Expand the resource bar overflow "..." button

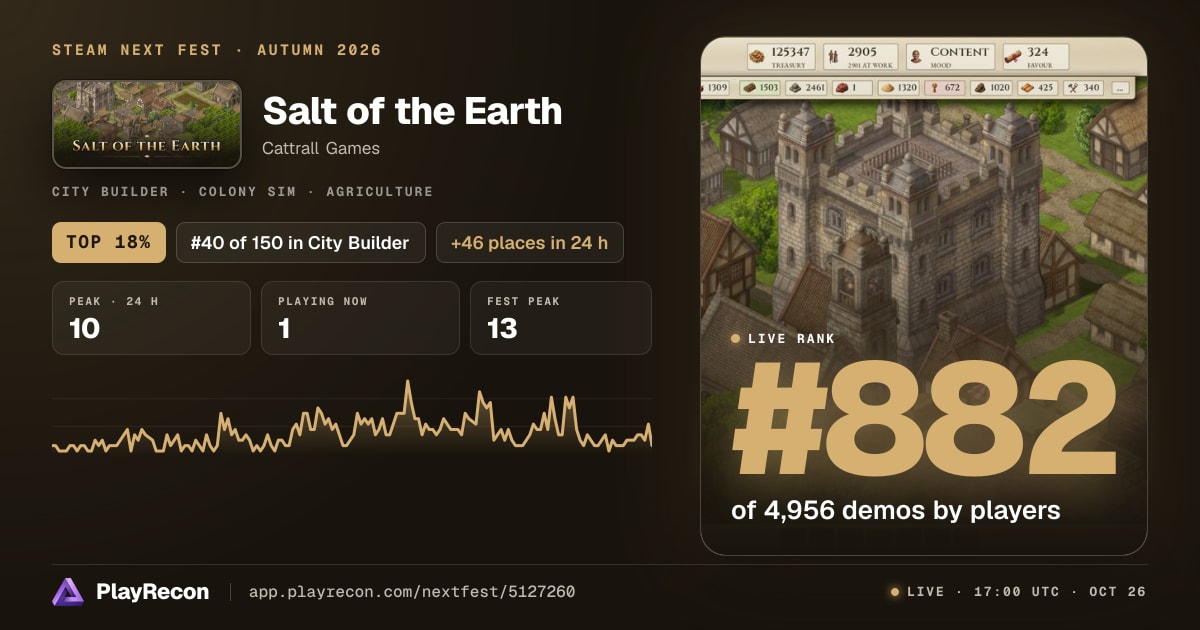(1120, 88)
